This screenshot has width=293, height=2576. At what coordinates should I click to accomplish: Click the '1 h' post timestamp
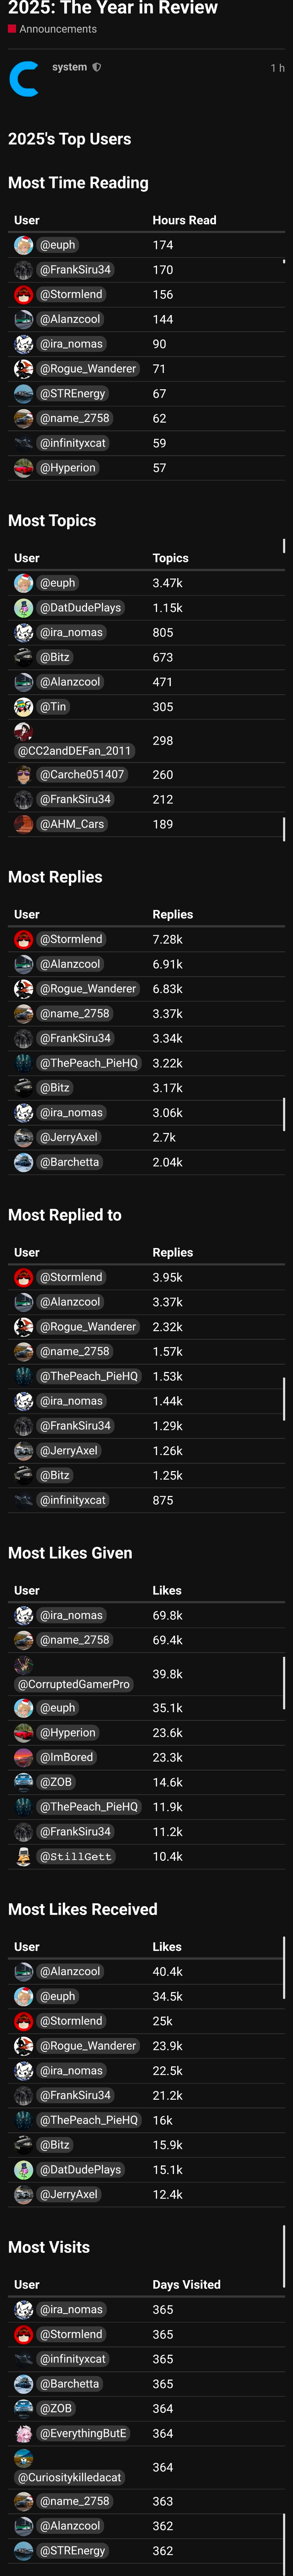(277, 68)
